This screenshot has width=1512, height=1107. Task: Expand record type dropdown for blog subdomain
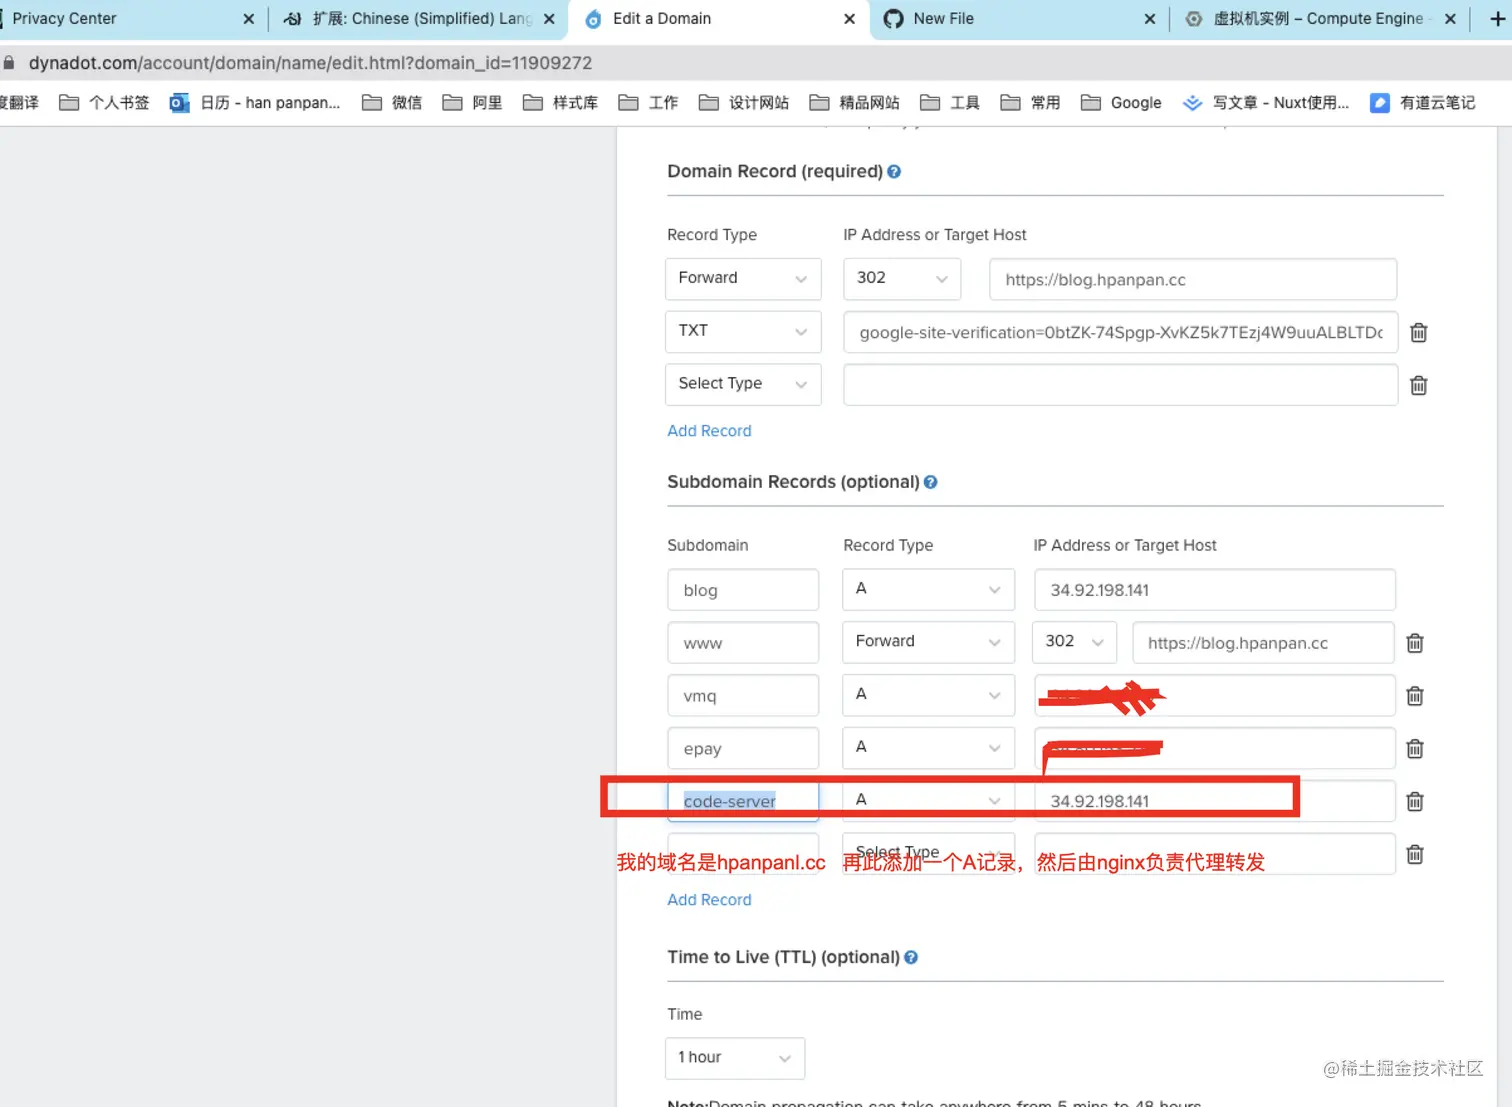point(929,590)
